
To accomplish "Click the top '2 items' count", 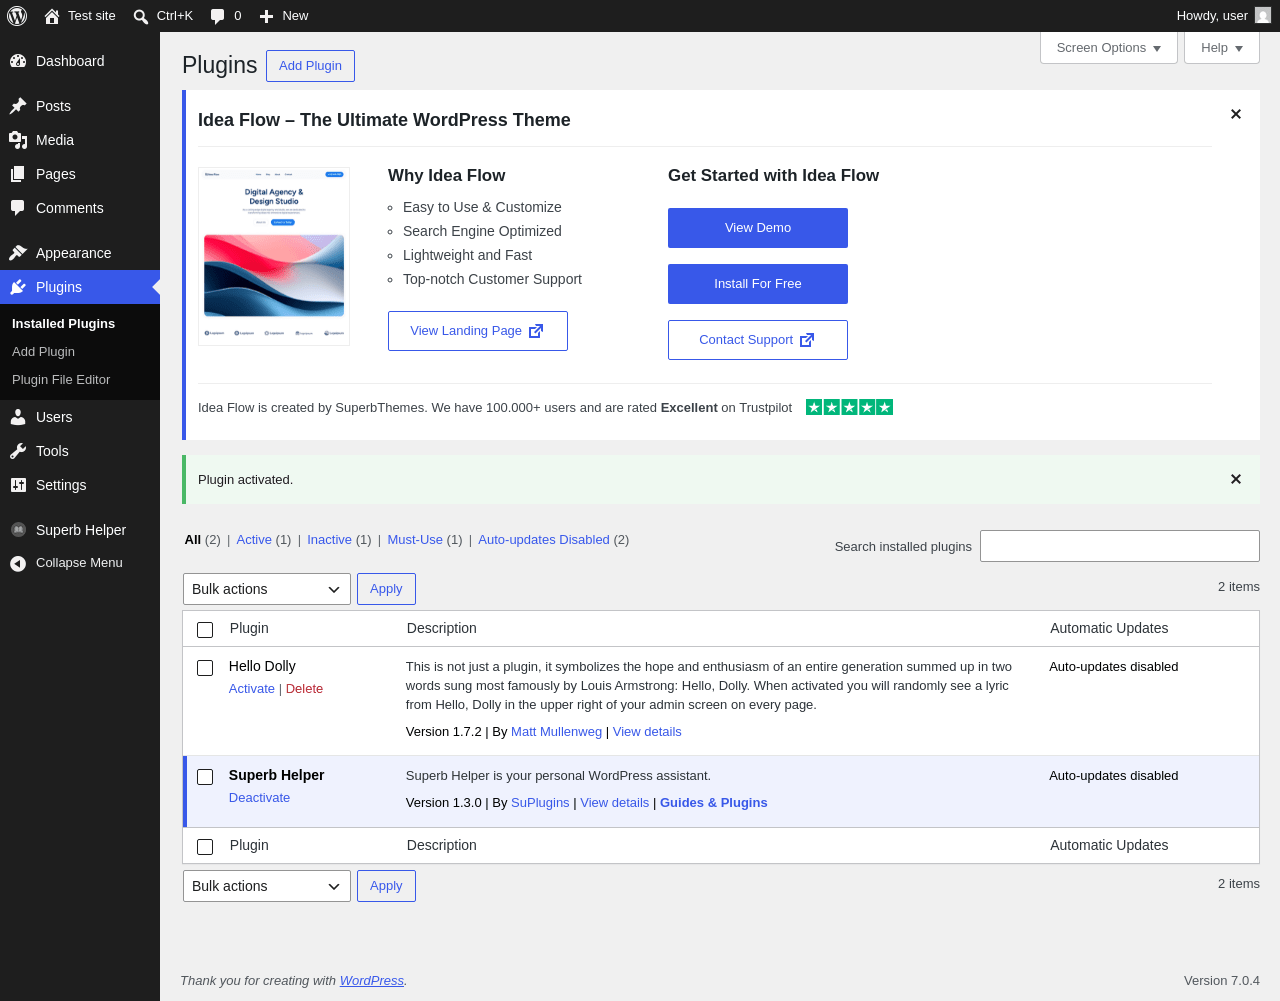I will [1239, 587].
